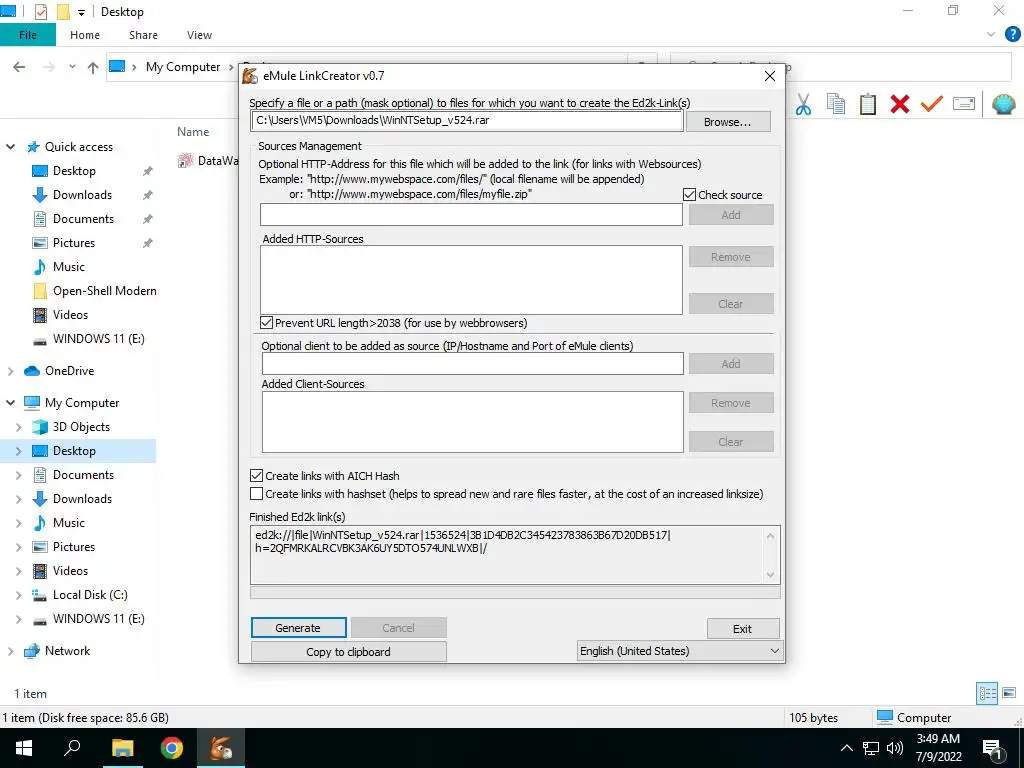
Task: Show hidden tray icons chevron
Action: tap(846, 748)
